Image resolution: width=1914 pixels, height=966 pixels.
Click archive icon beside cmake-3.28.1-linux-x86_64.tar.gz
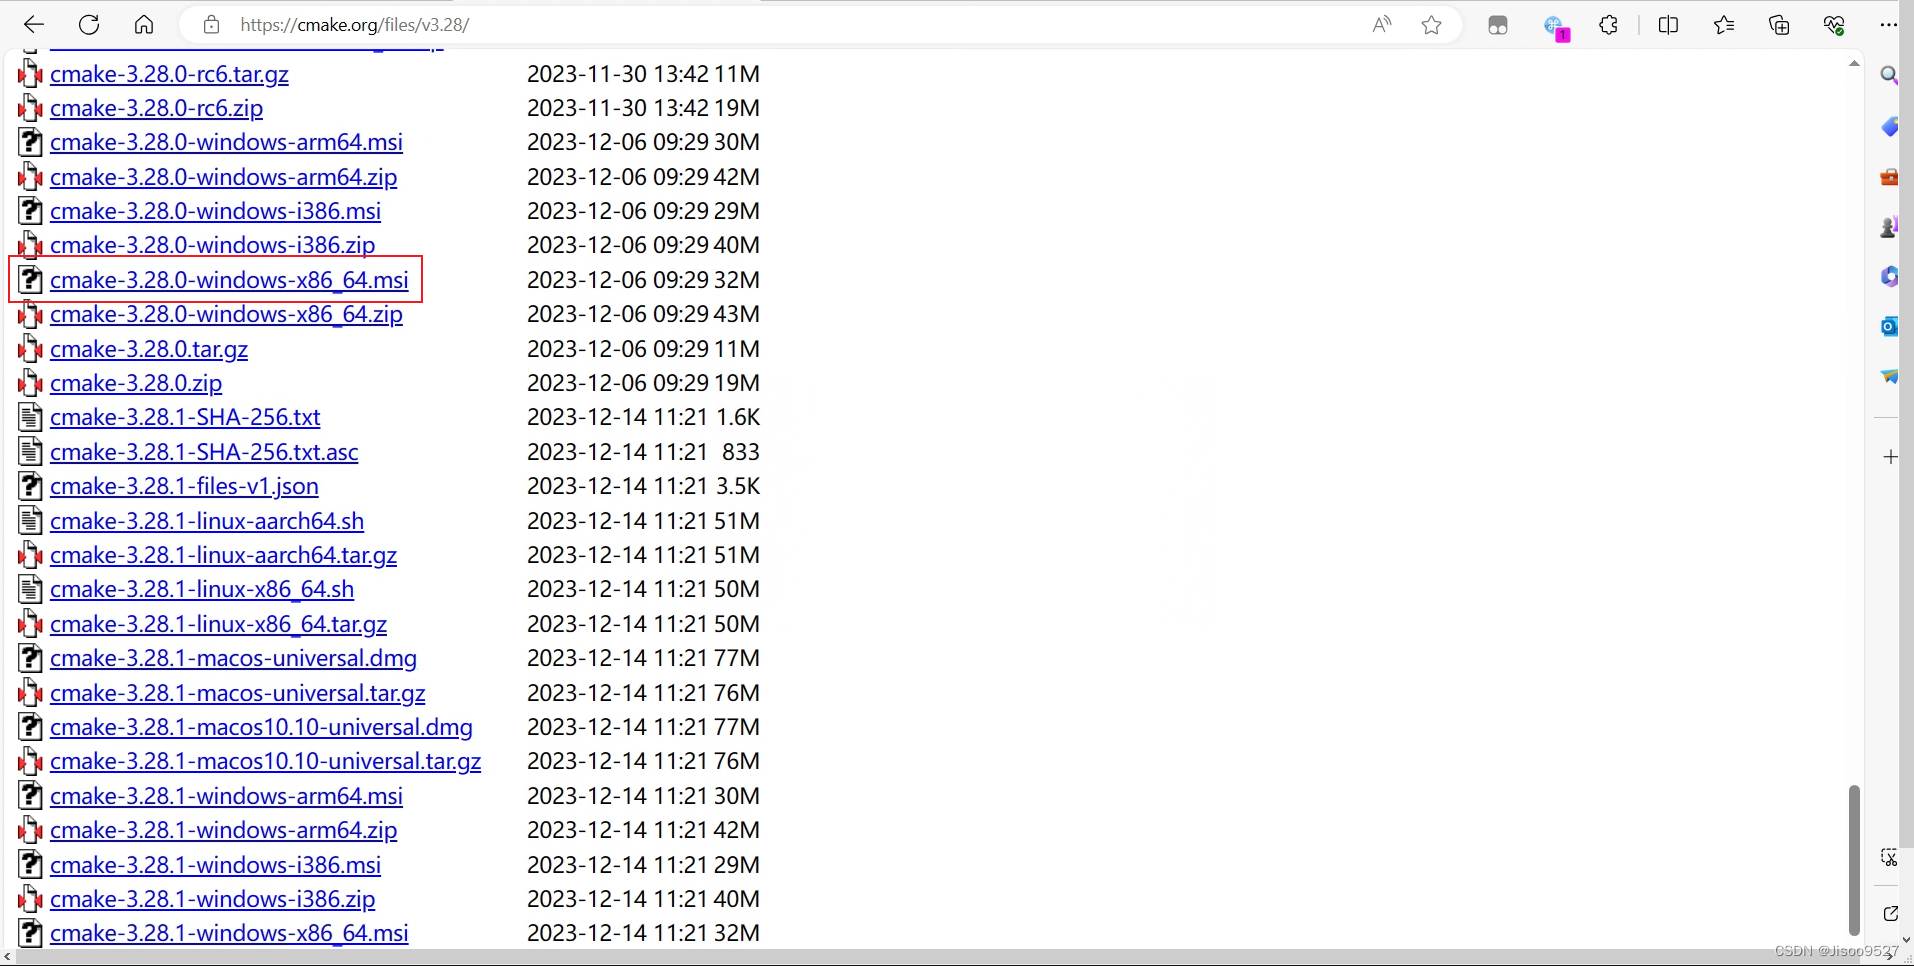31,624
